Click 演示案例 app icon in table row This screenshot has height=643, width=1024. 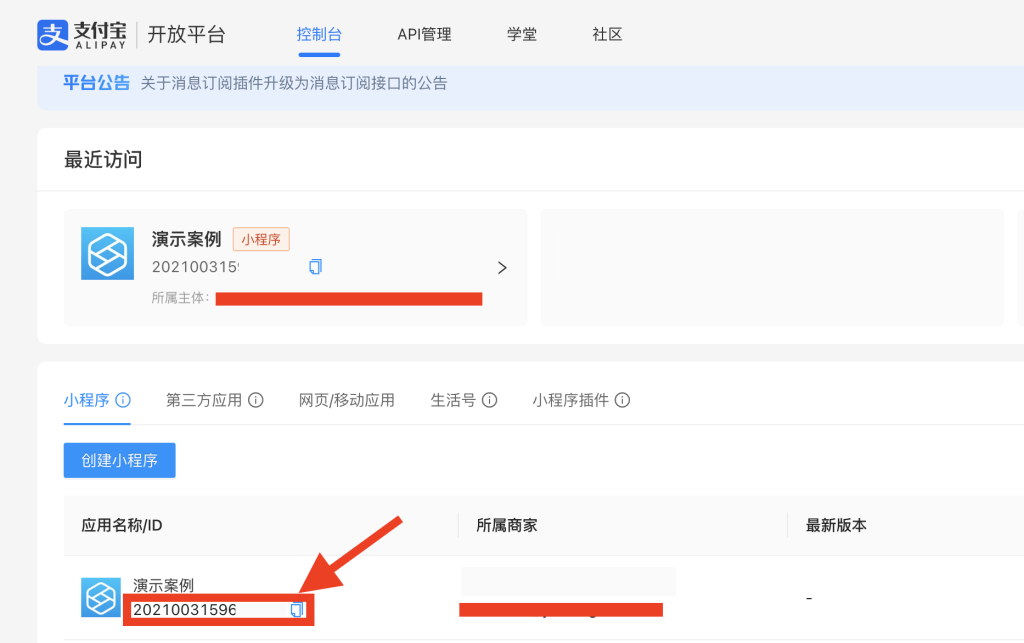coord(101,597)
